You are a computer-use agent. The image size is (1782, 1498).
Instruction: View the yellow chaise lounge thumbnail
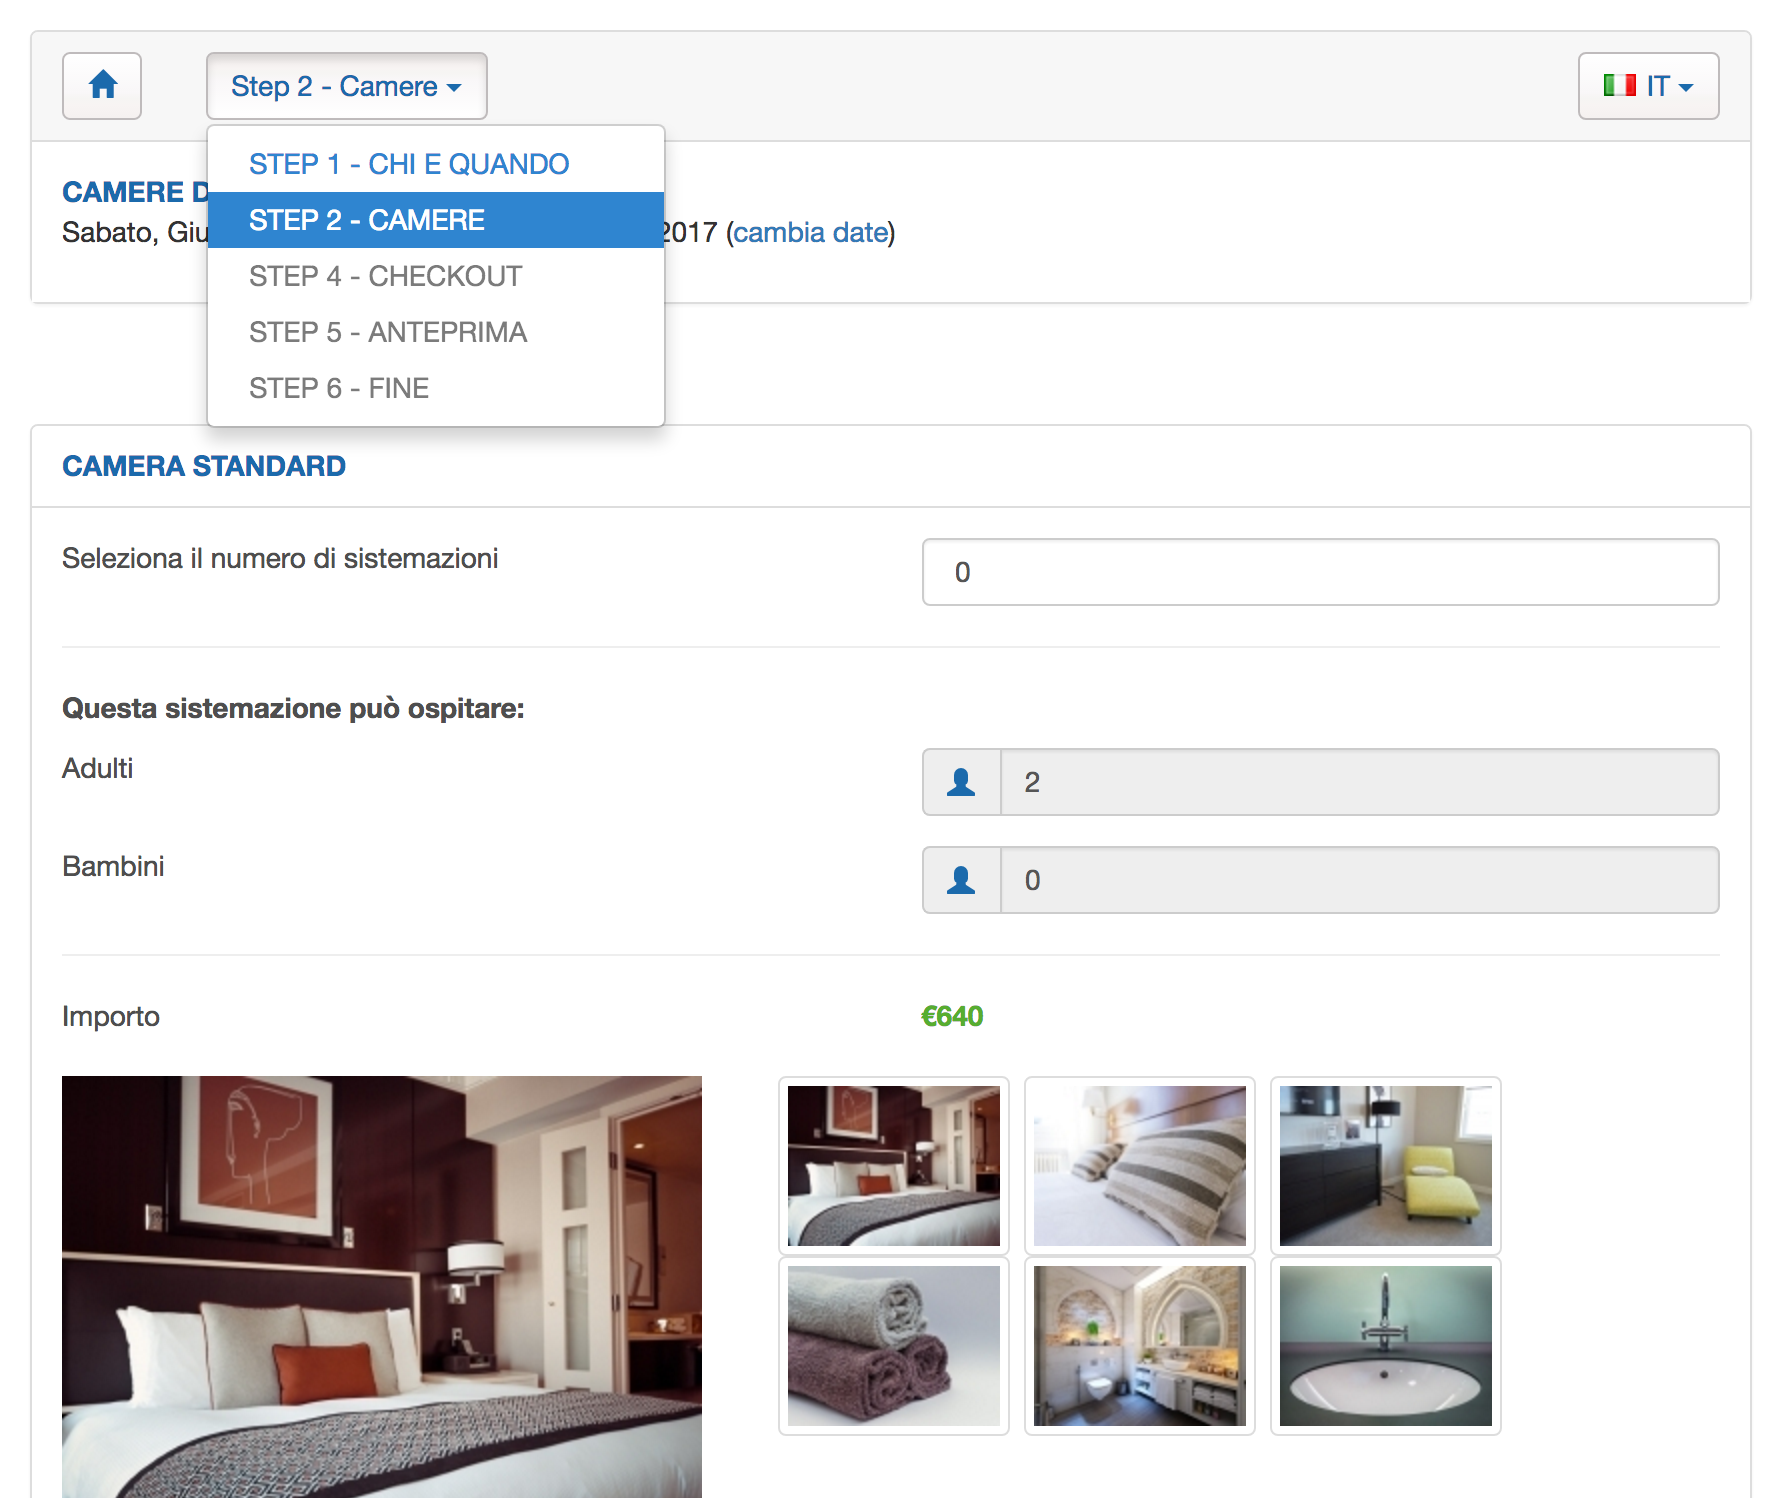point(1385,1166)
